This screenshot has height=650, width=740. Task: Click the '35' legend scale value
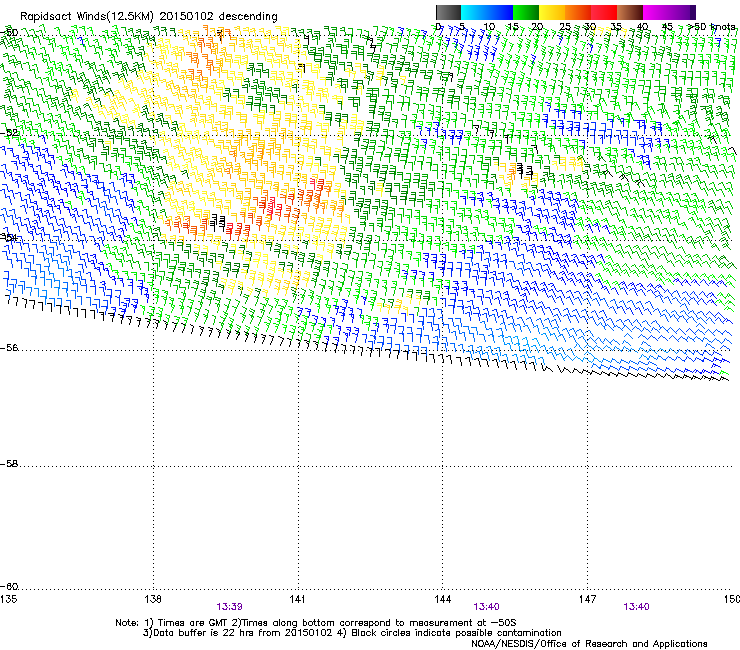(616, 27)
